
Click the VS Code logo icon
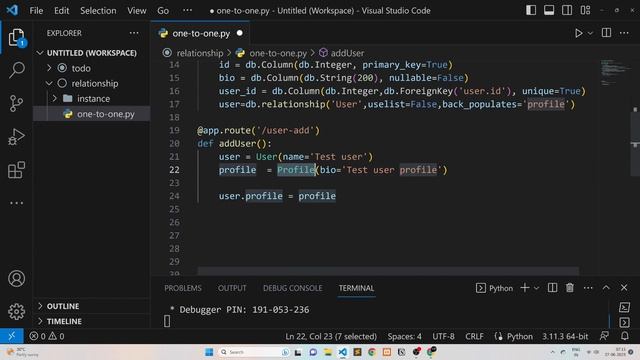[x=12, y=10]
